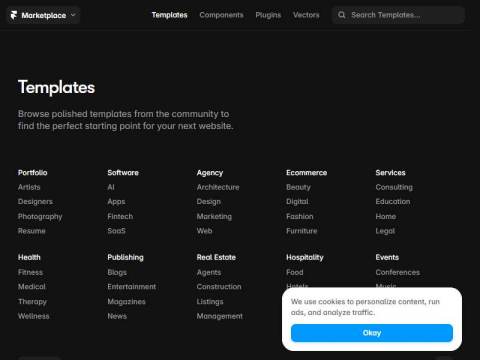Select Marketing templates
This screenshot has height=360, width=480.
pos(214,217)
